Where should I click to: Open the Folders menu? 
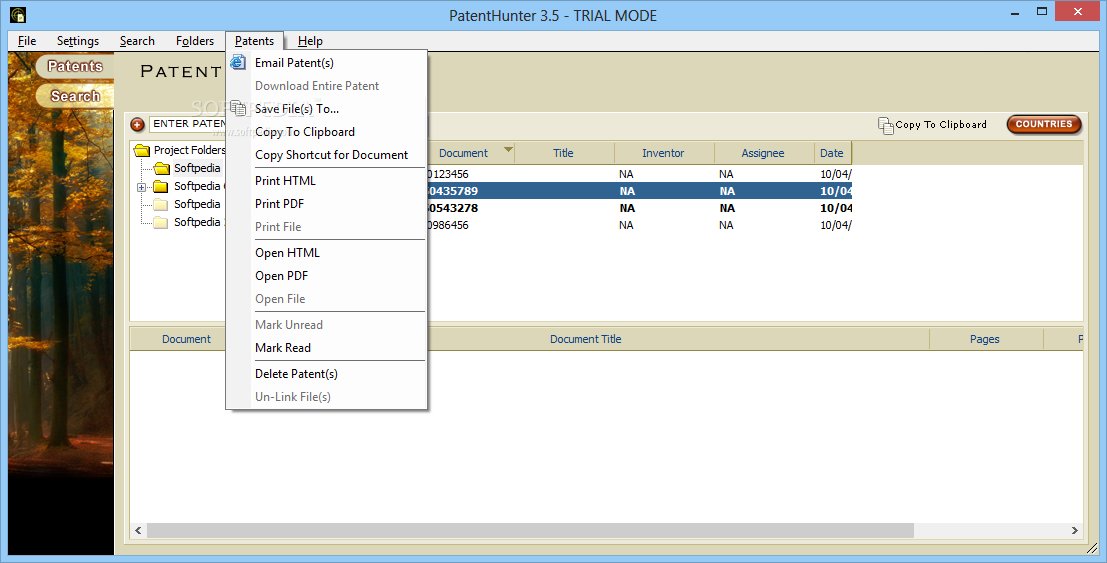[195, 41]
